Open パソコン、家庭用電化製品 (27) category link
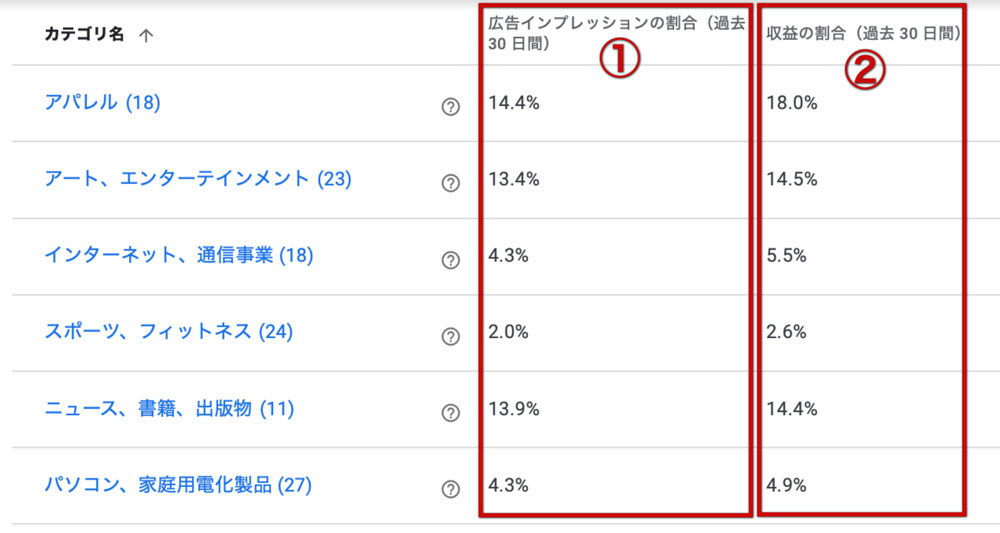 [178, 485]
